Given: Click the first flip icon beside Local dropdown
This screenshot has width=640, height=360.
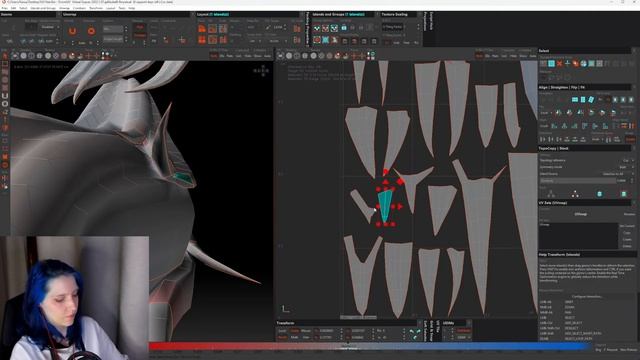Looking at the screenshot, I should click(x=558, y=113).
